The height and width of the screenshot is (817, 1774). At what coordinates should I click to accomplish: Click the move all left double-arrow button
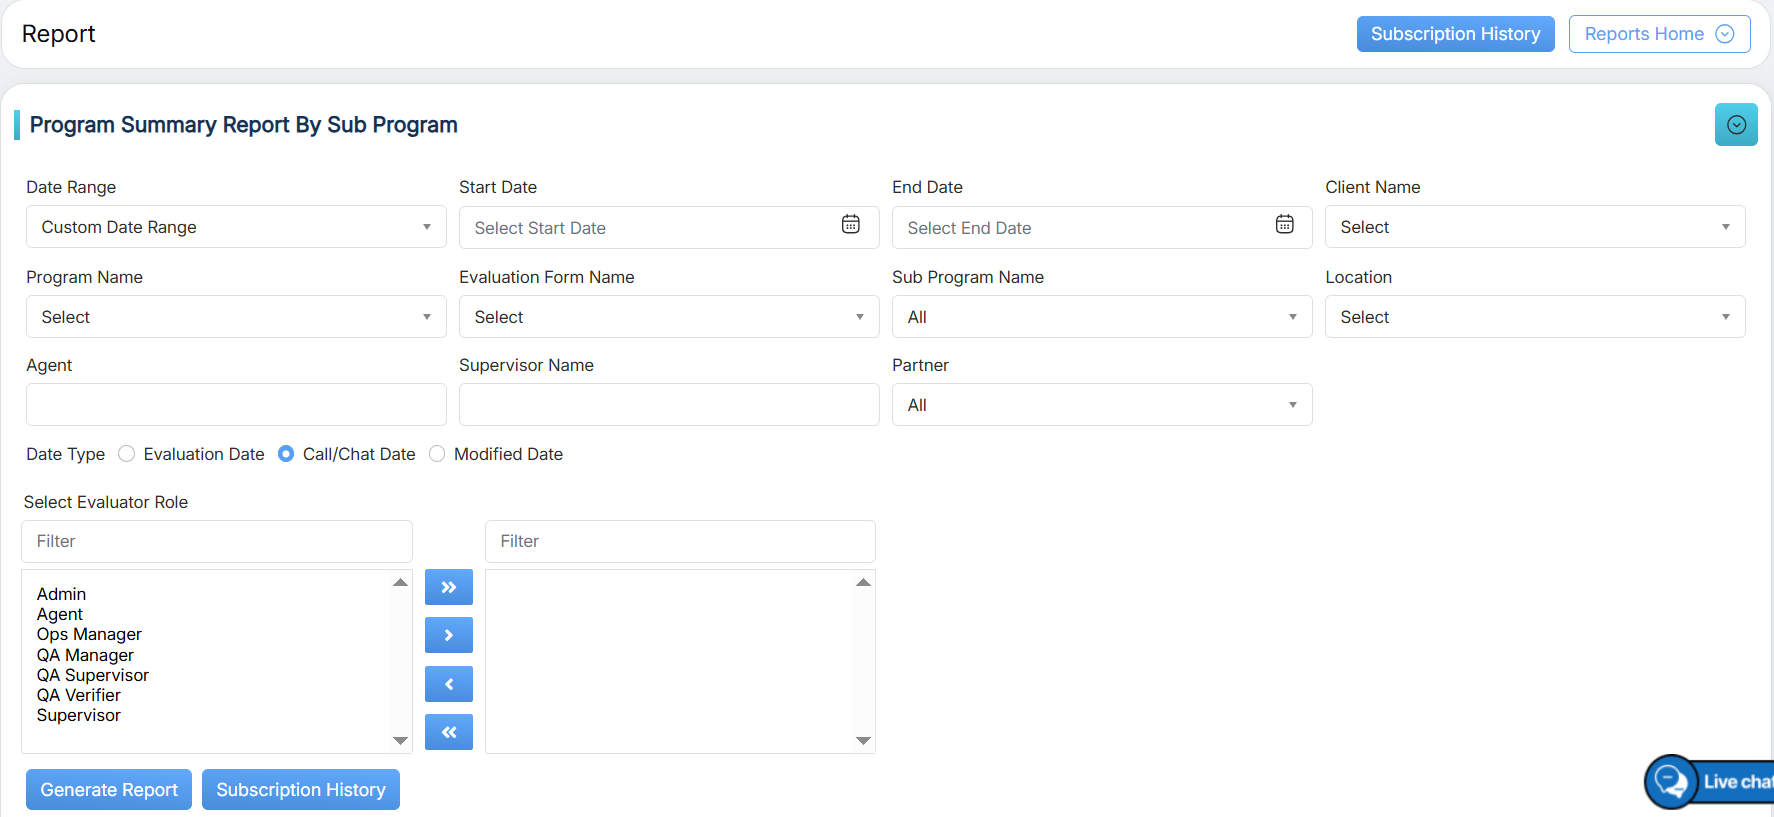tap(448, 732)
